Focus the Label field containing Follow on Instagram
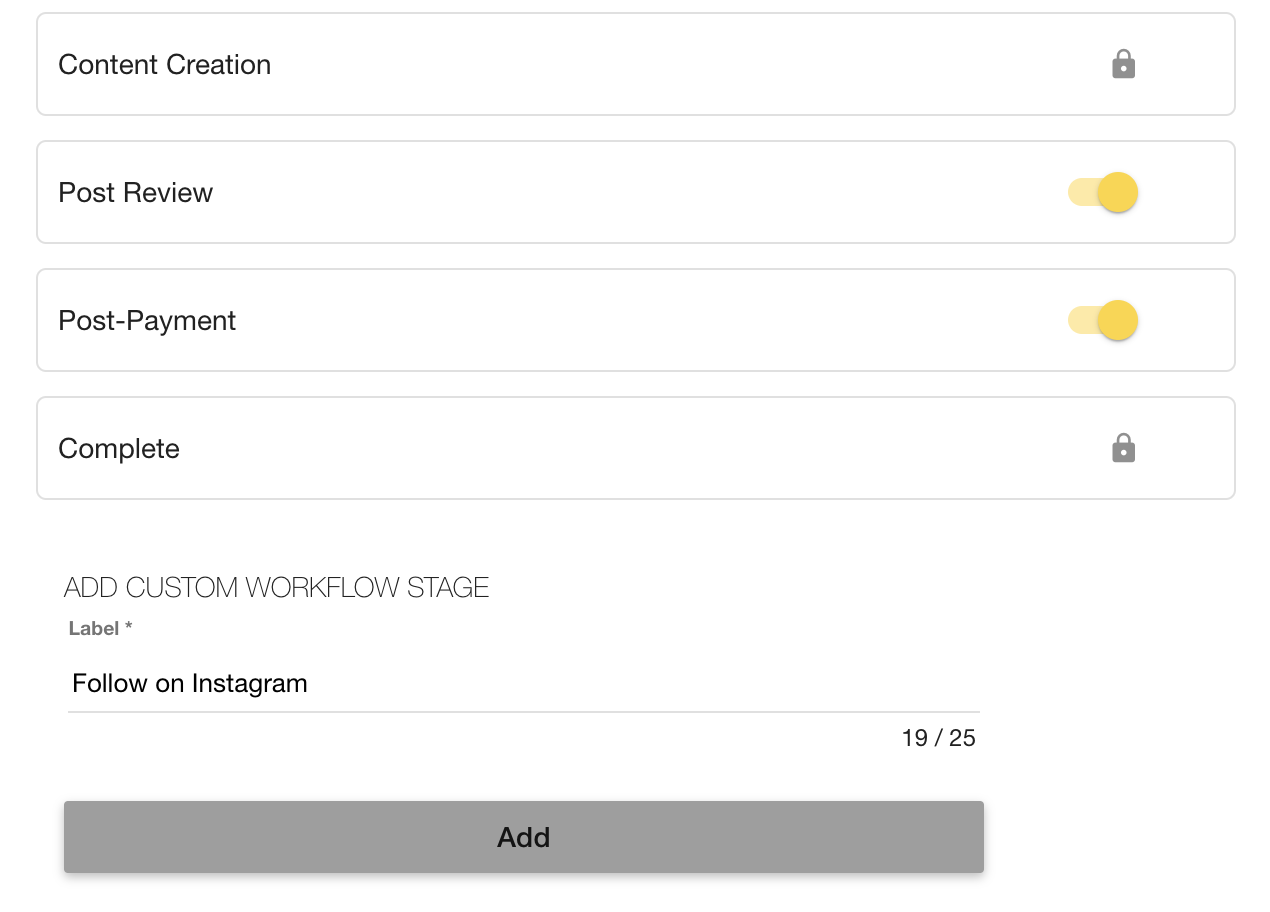 point(524,684)
